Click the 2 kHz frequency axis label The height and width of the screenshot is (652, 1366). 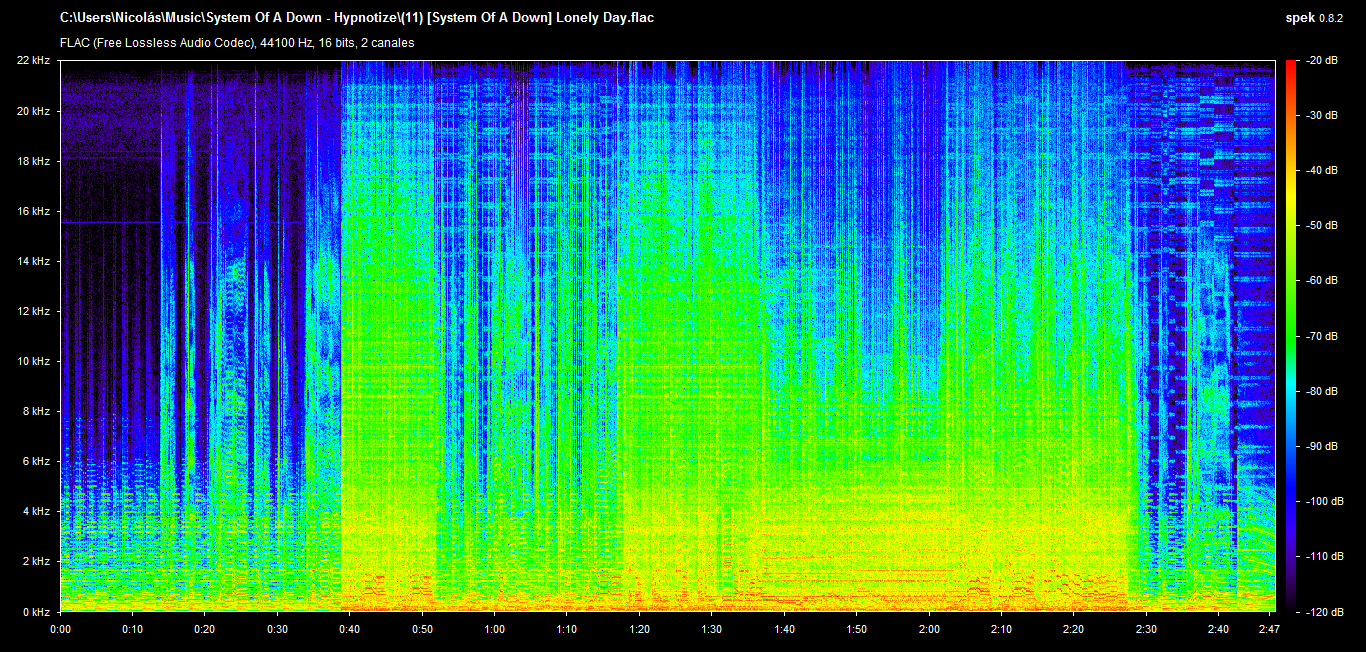coord(36,561)
